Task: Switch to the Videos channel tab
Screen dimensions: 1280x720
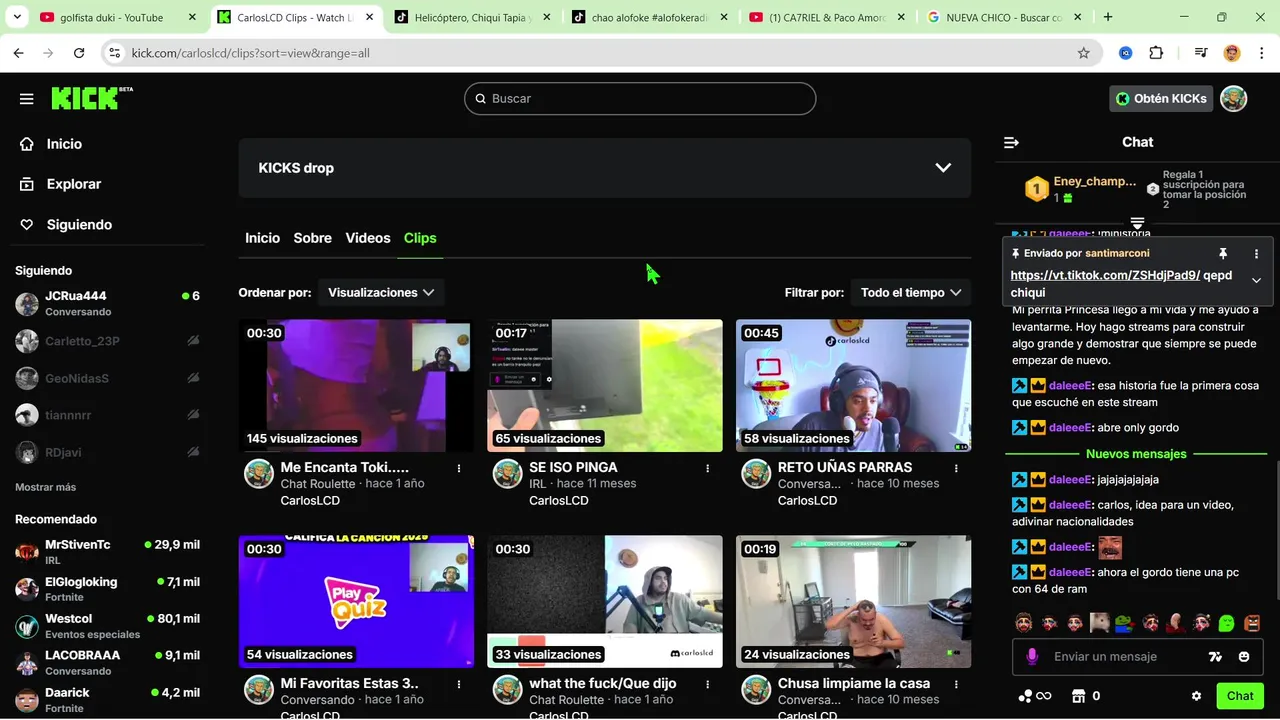Action: coord(368,238)
